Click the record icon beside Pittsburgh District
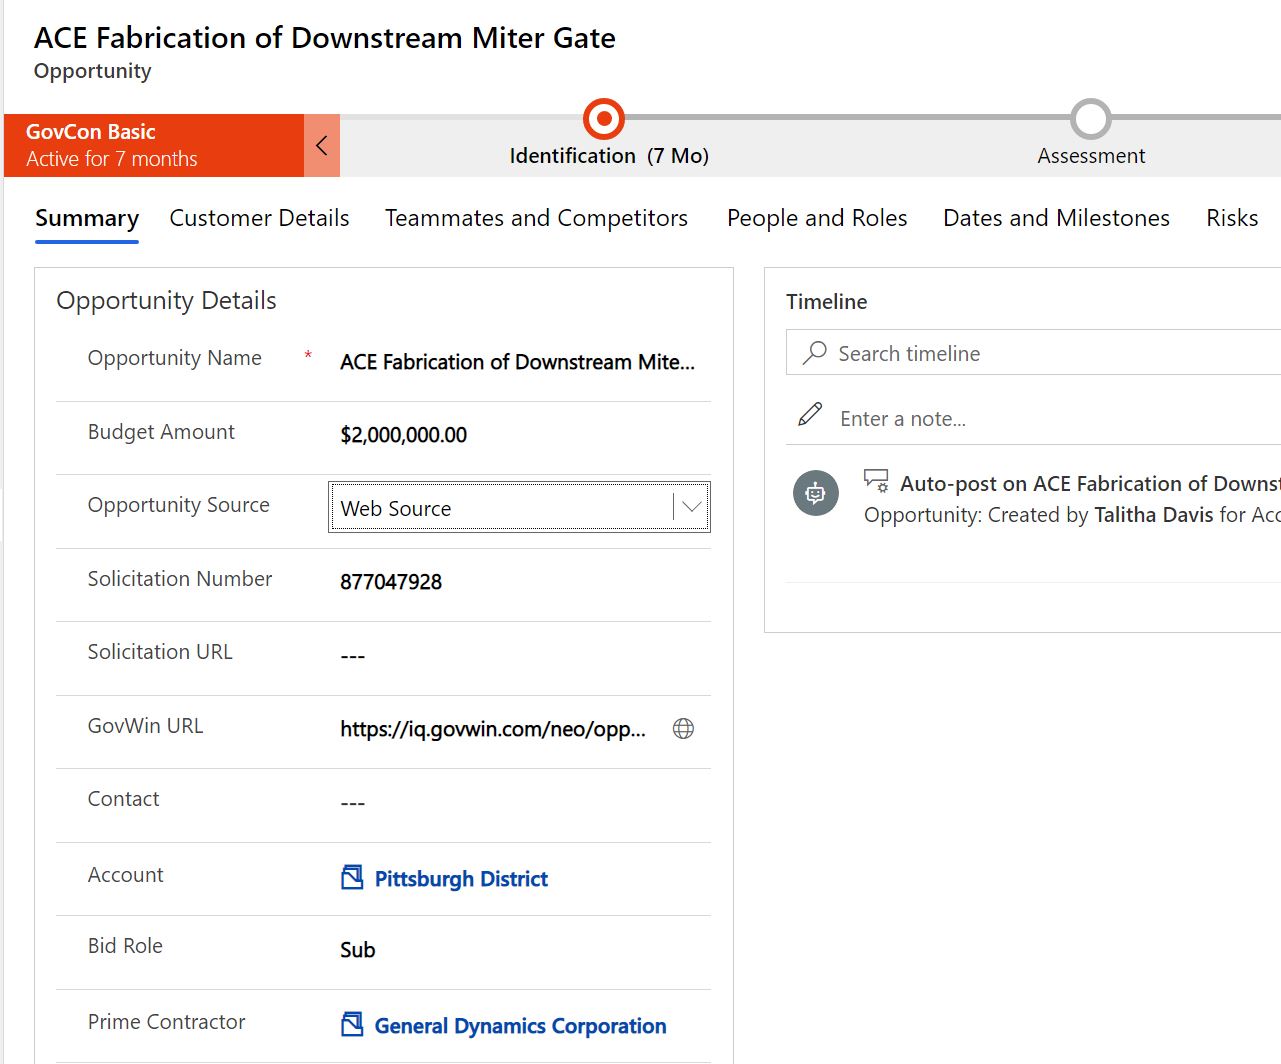The height and width of the screenshot is (1064, 1281). pos(351,877)
